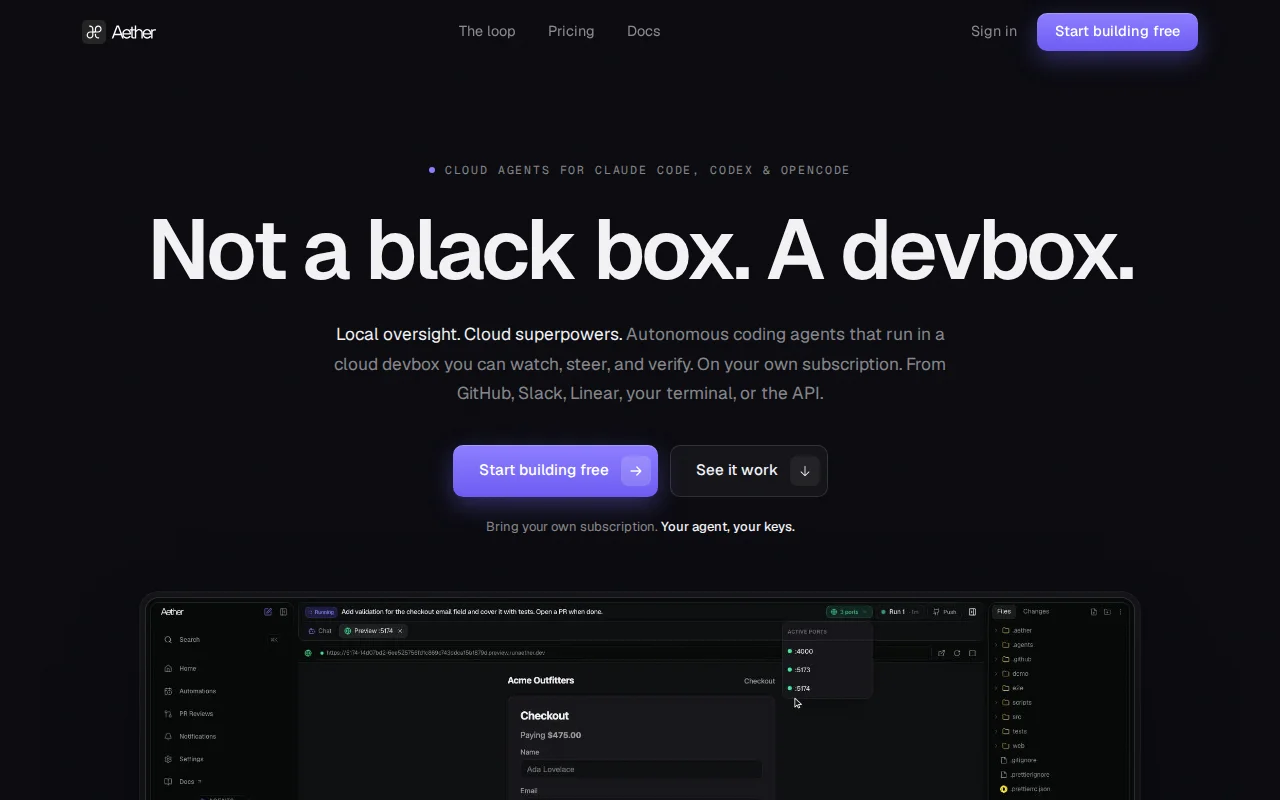Viewport: 1280px width, 800px height.
Task: Click the square viewport icon right of the refresh icon
Action: (972, 653)
